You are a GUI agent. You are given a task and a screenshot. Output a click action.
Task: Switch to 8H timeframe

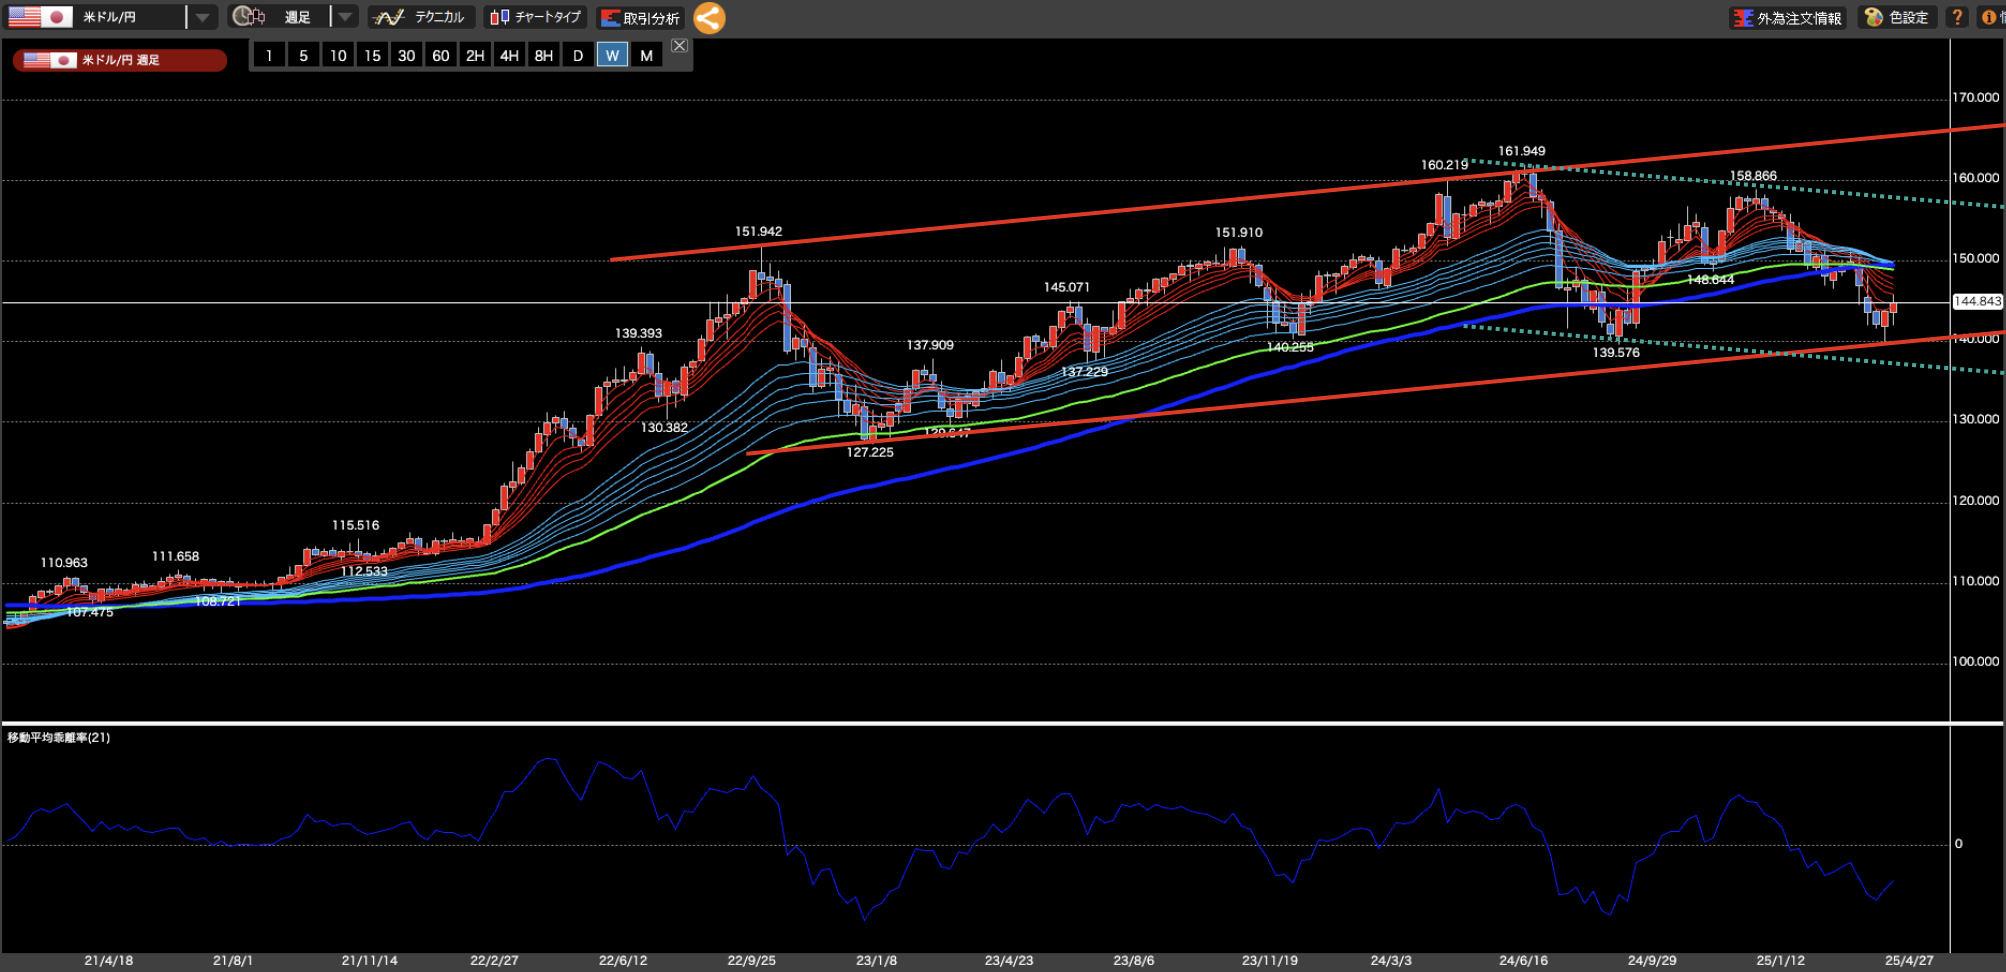pos(544,55)
